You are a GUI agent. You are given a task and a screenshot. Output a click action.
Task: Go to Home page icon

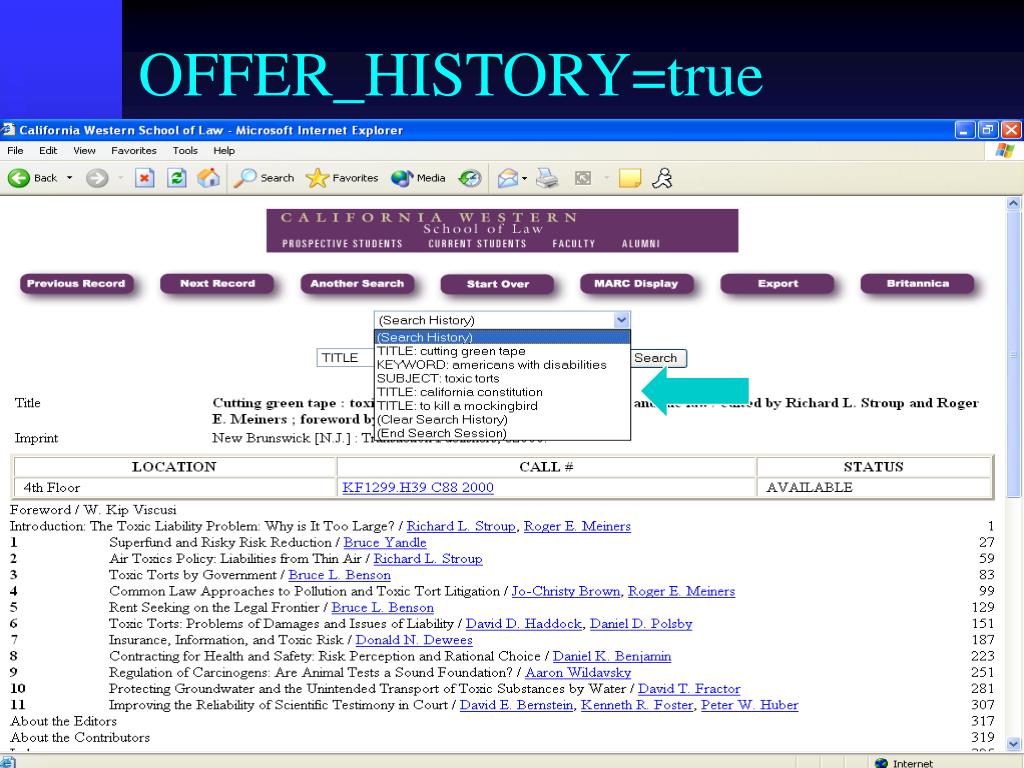208,178
